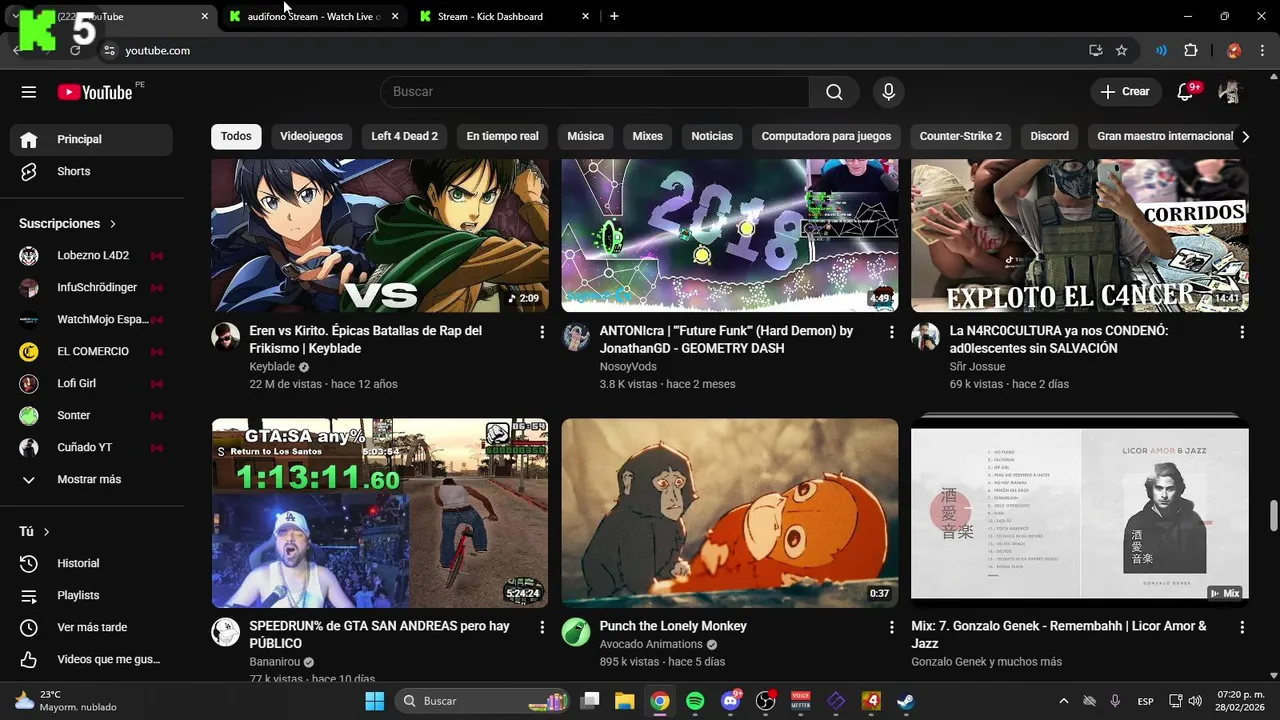The width and height of the screenshot is (1280, 720).
Task: Open Avocado Animations channel link
Action: tap(651, 644)
